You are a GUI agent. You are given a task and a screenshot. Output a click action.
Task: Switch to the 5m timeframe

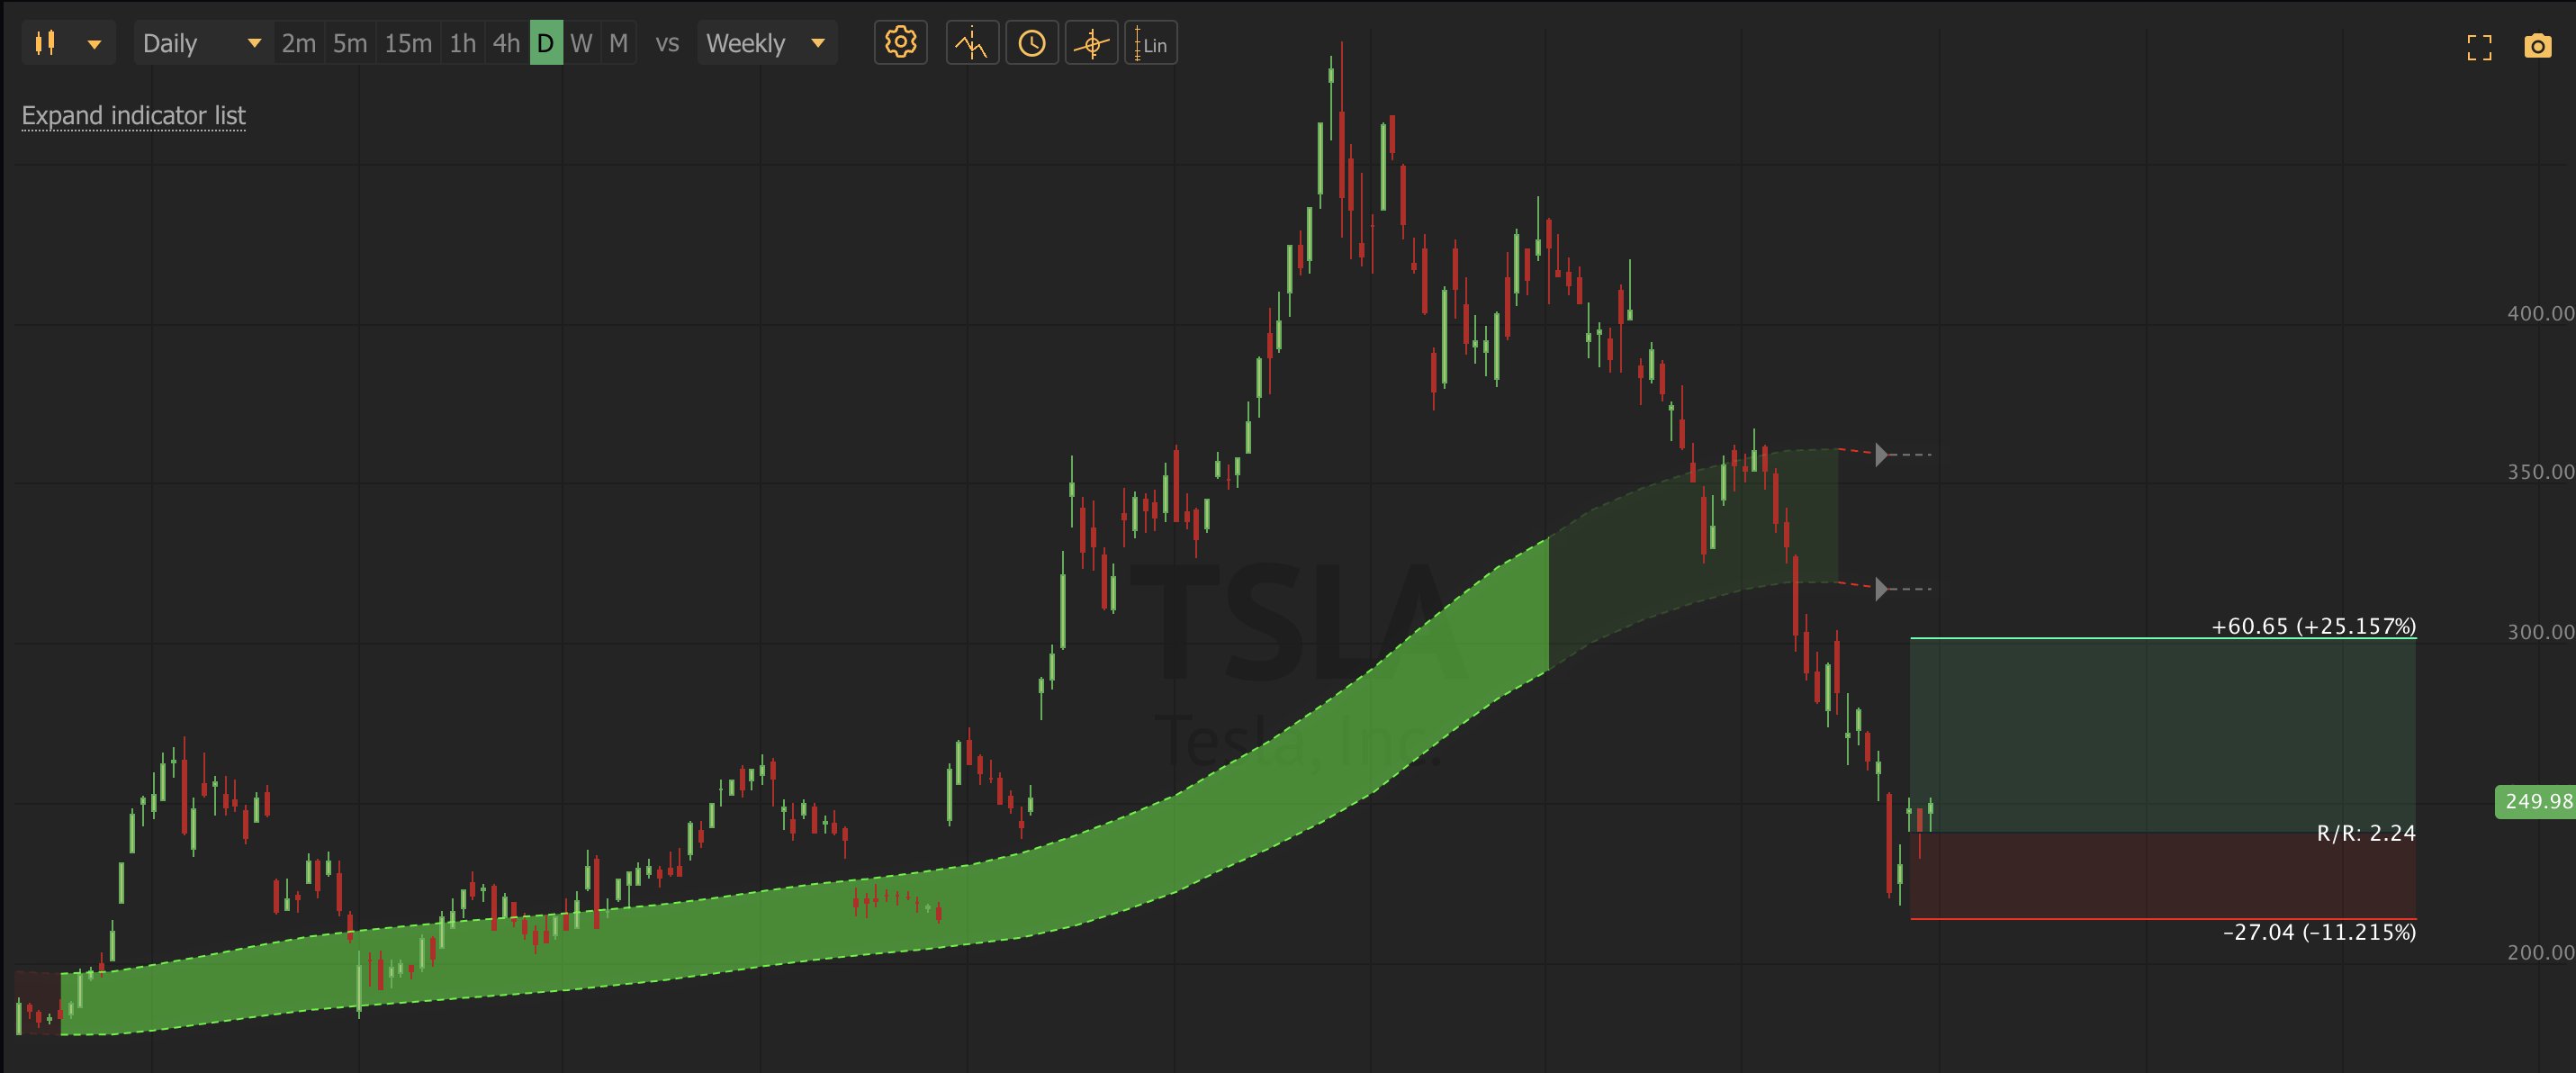pyautogui.click(x=350, y=43)
